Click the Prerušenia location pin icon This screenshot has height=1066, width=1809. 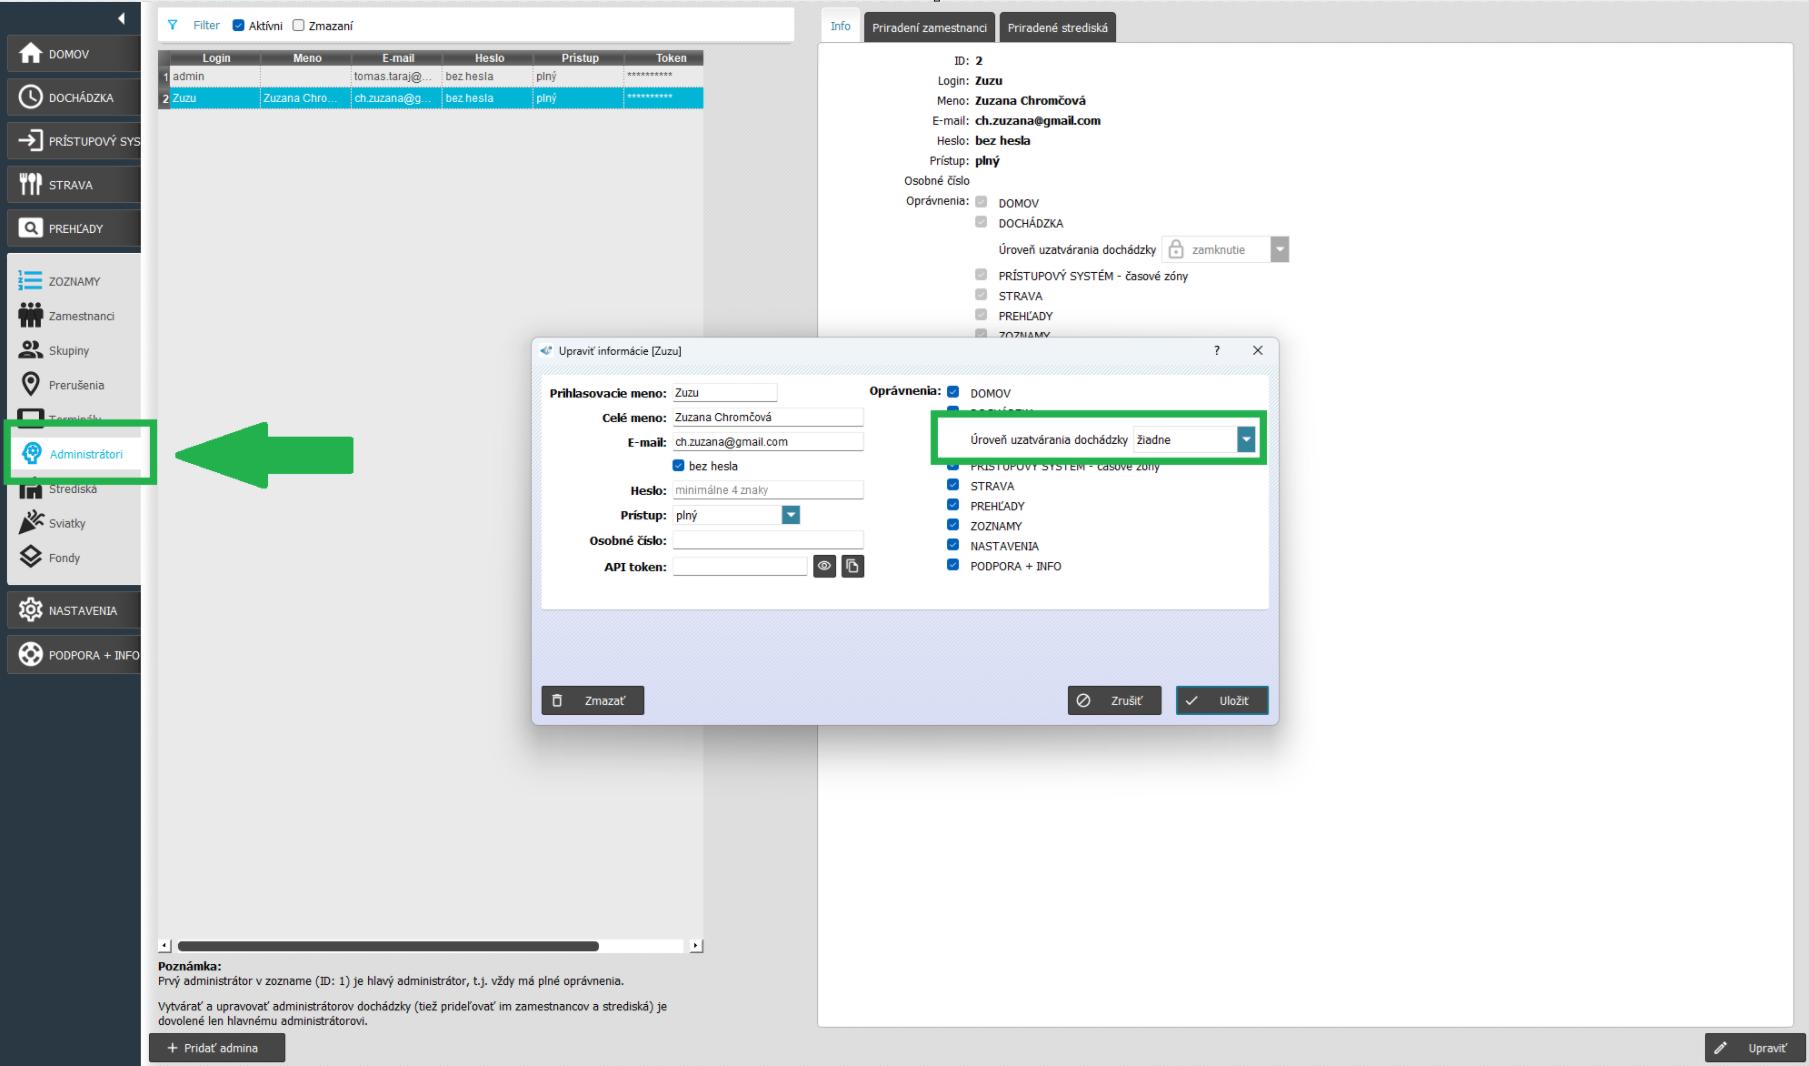(31, 385)
